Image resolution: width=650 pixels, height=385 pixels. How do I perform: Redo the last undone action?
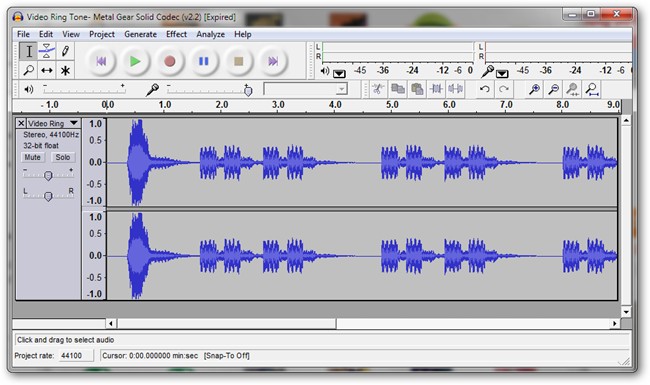pos(504,89)
